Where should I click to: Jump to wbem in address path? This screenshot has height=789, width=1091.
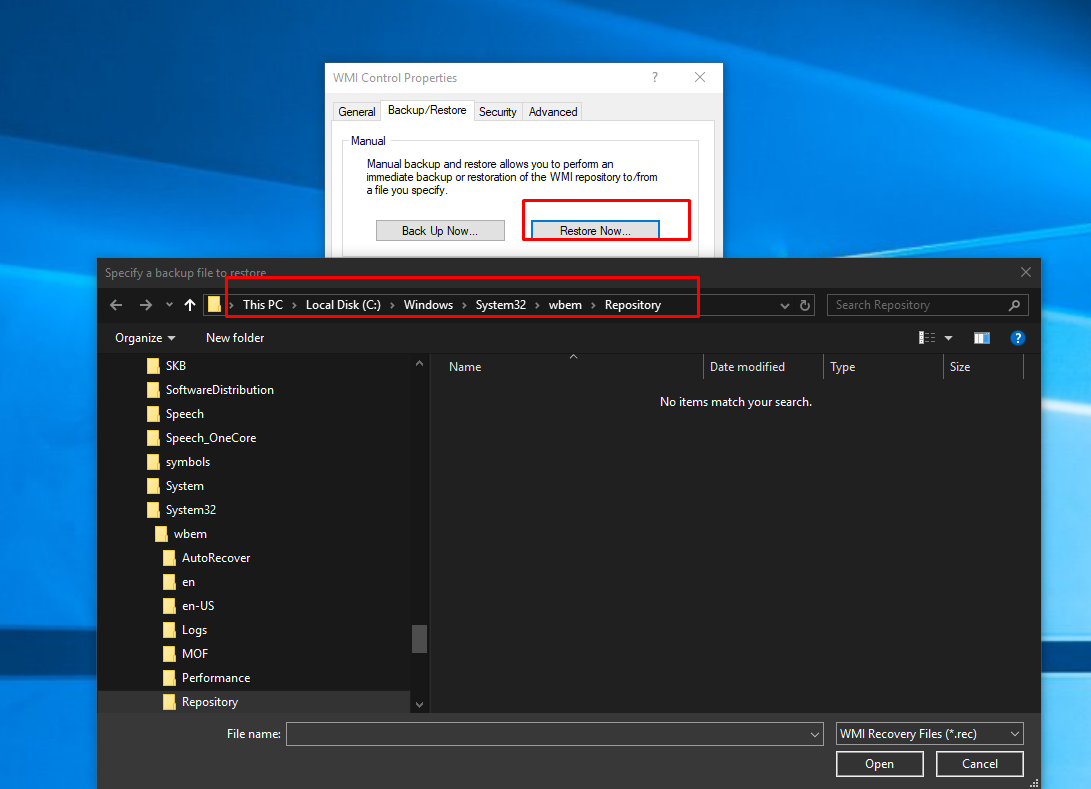click(565, 305)
